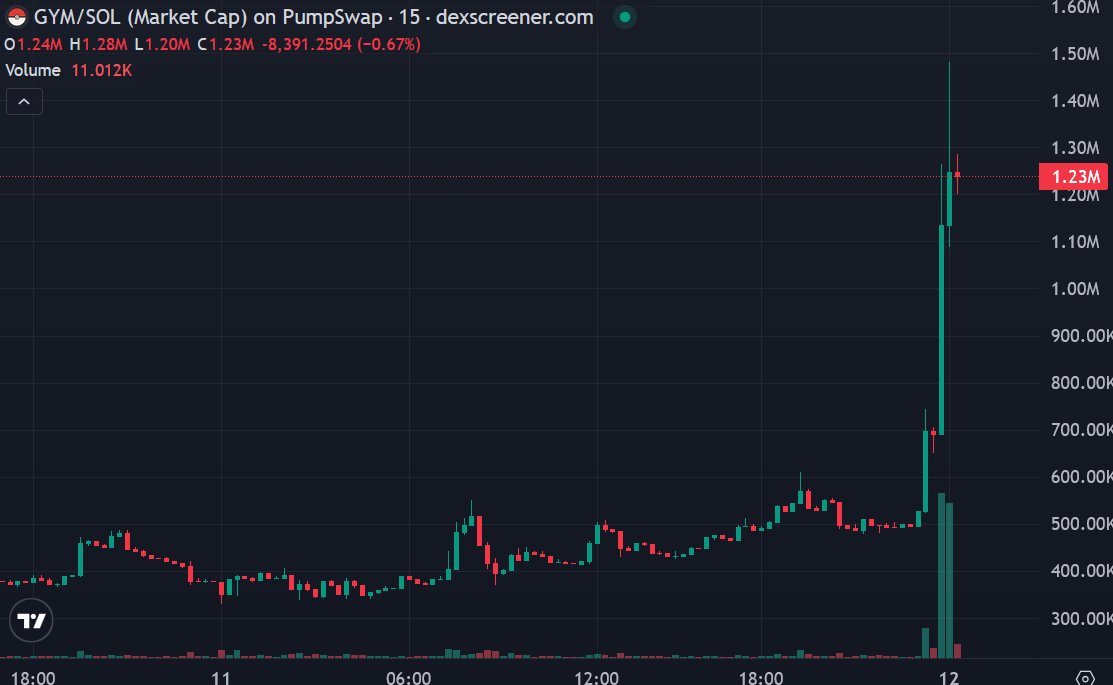Click the high value H1.28M
This screenshot has height=685, width=1113.
point(98,44)
